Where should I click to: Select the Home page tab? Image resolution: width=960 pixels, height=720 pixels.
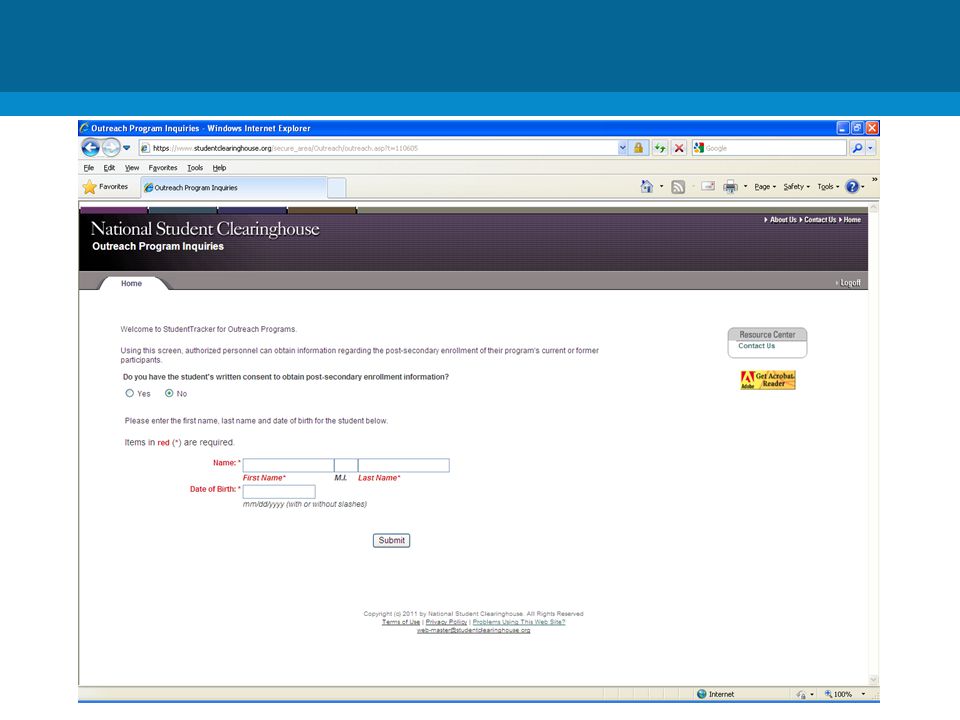(132, 283)
